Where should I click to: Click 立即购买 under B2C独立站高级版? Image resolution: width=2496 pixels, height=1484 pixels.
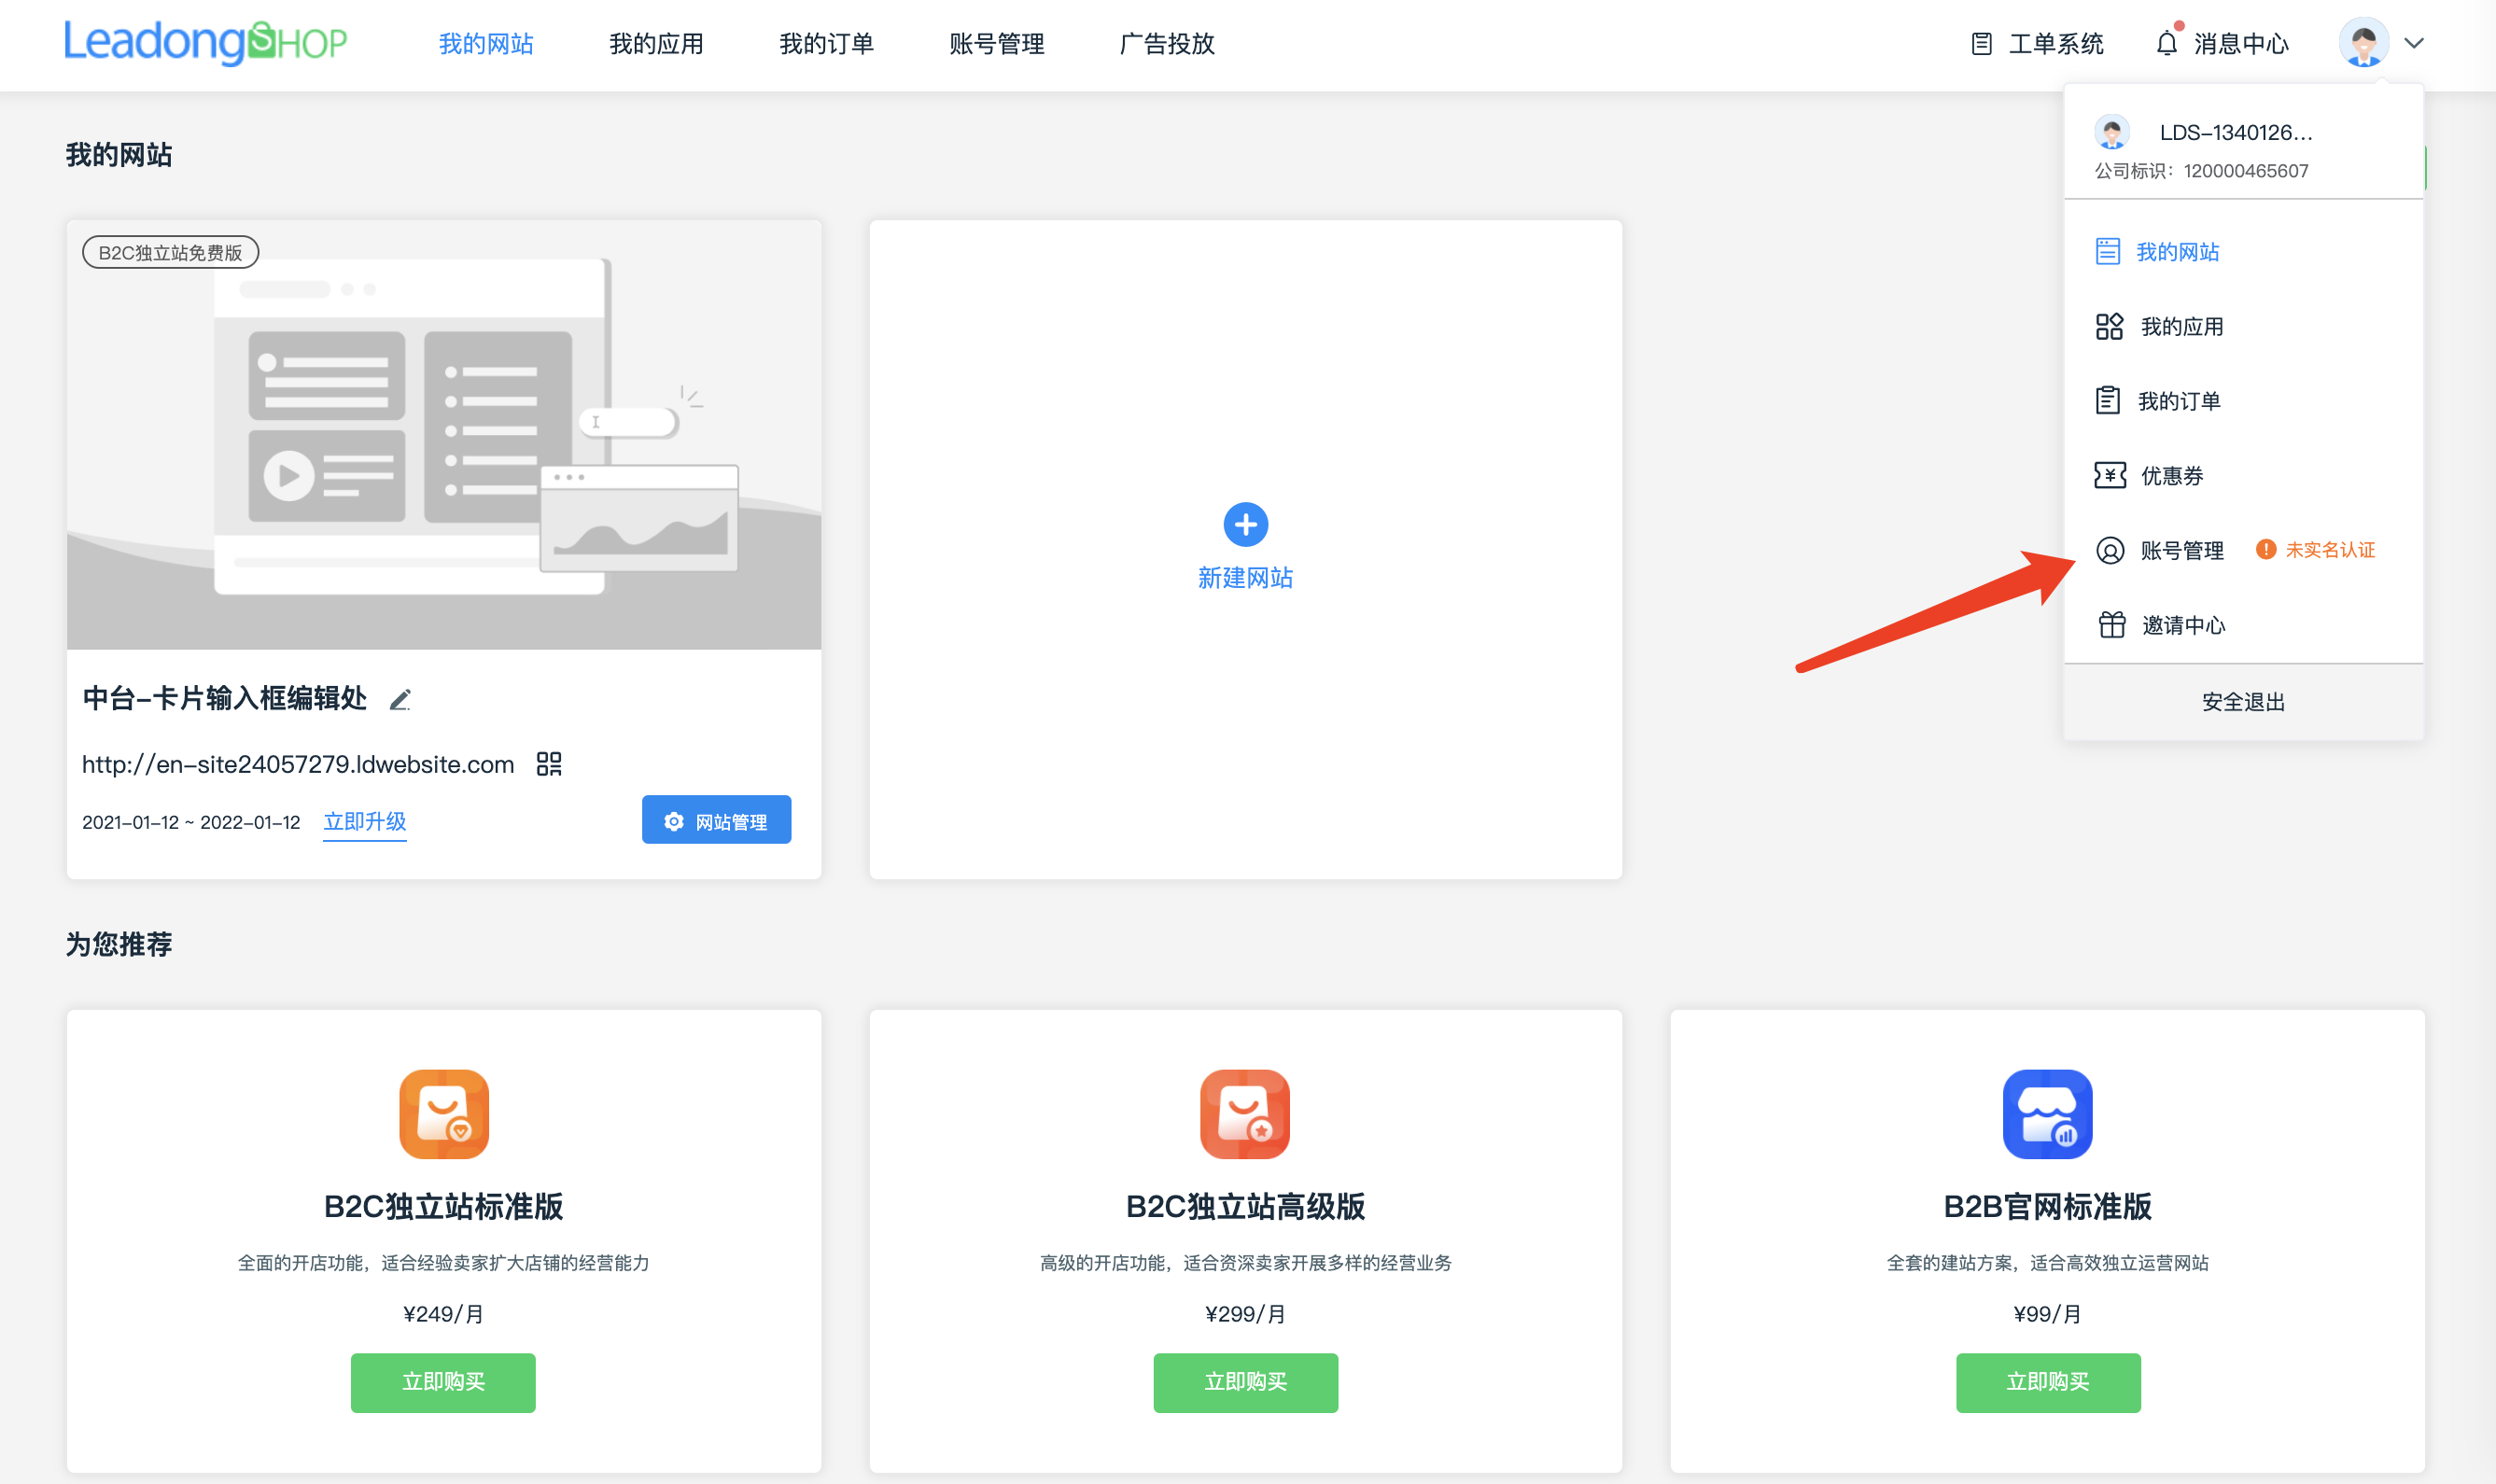coord(1245,1382)
